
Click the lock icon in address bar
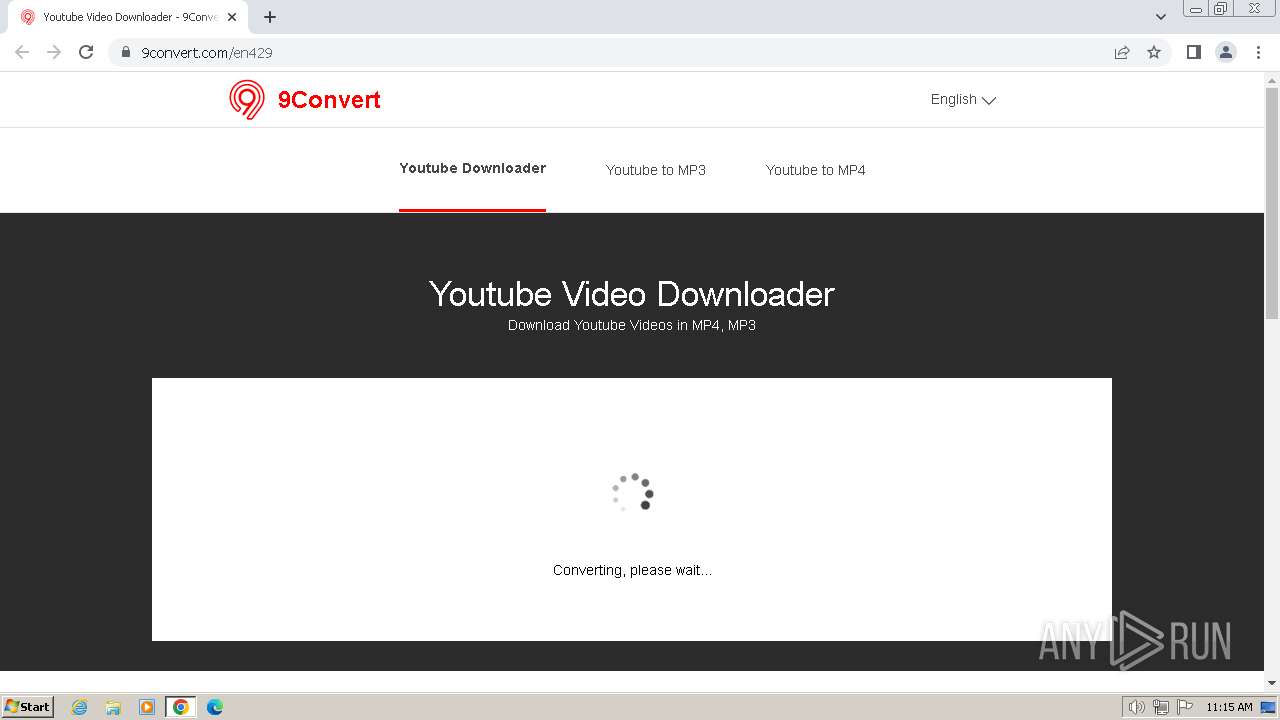pyautogui.click(x=126, y=52)
